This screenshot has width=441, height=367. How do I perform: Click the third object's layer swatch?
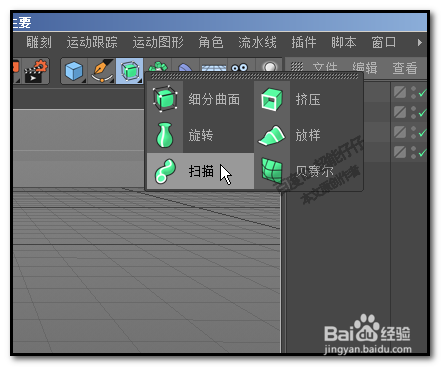pyautogui.click(x=400, y=132)
